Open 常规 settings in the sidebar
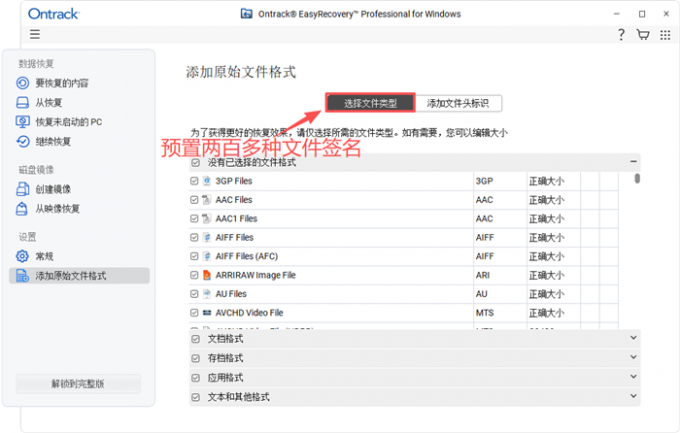 pyautogui.click(x=44, y=256)
